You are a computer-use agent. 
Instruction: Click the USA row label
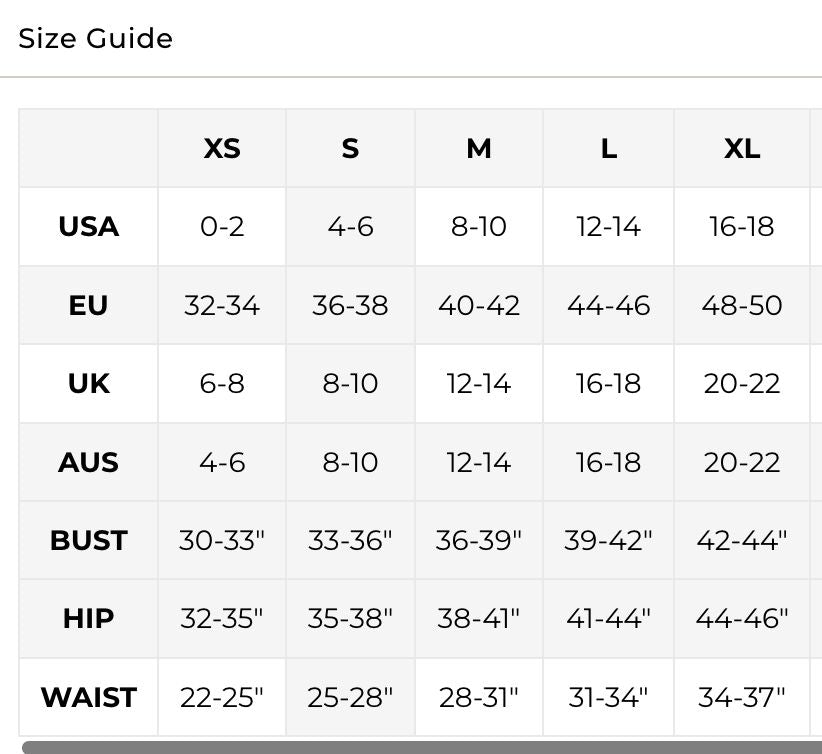click(x=89, y=227)
